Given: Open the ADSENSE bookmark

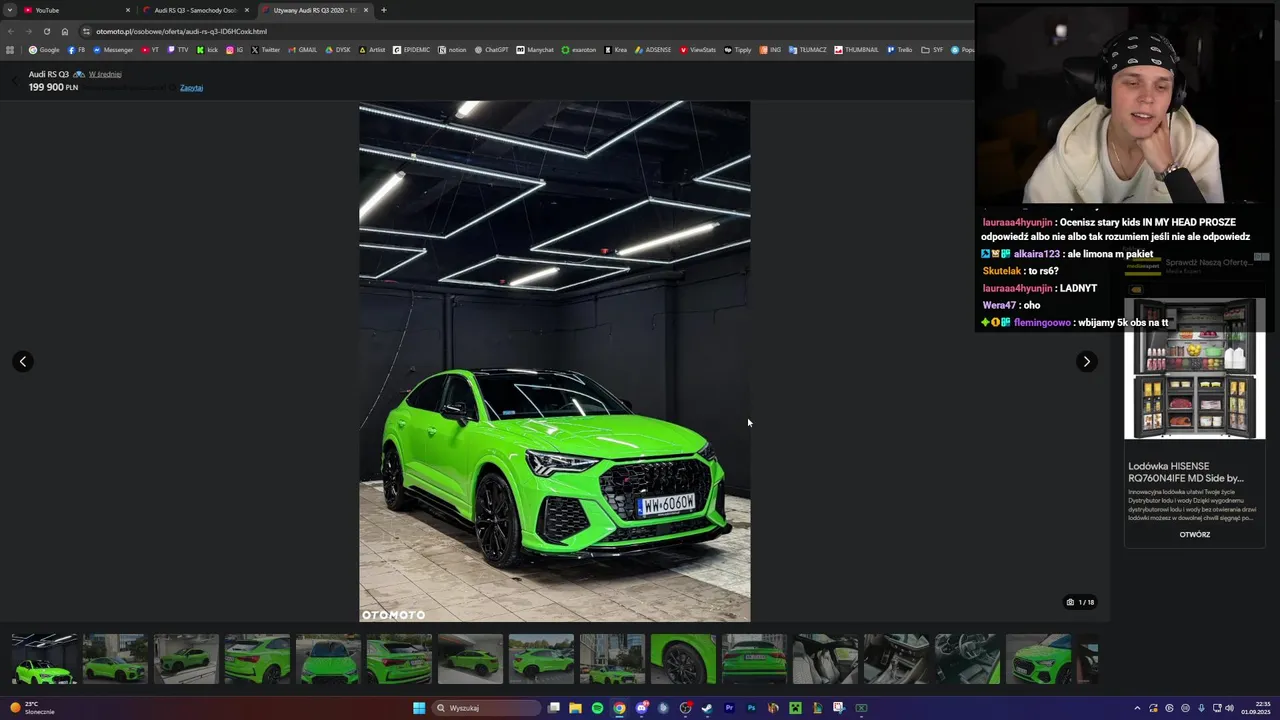Looking at the screenshot, I should pyautogui.click(x=653, y=50).
